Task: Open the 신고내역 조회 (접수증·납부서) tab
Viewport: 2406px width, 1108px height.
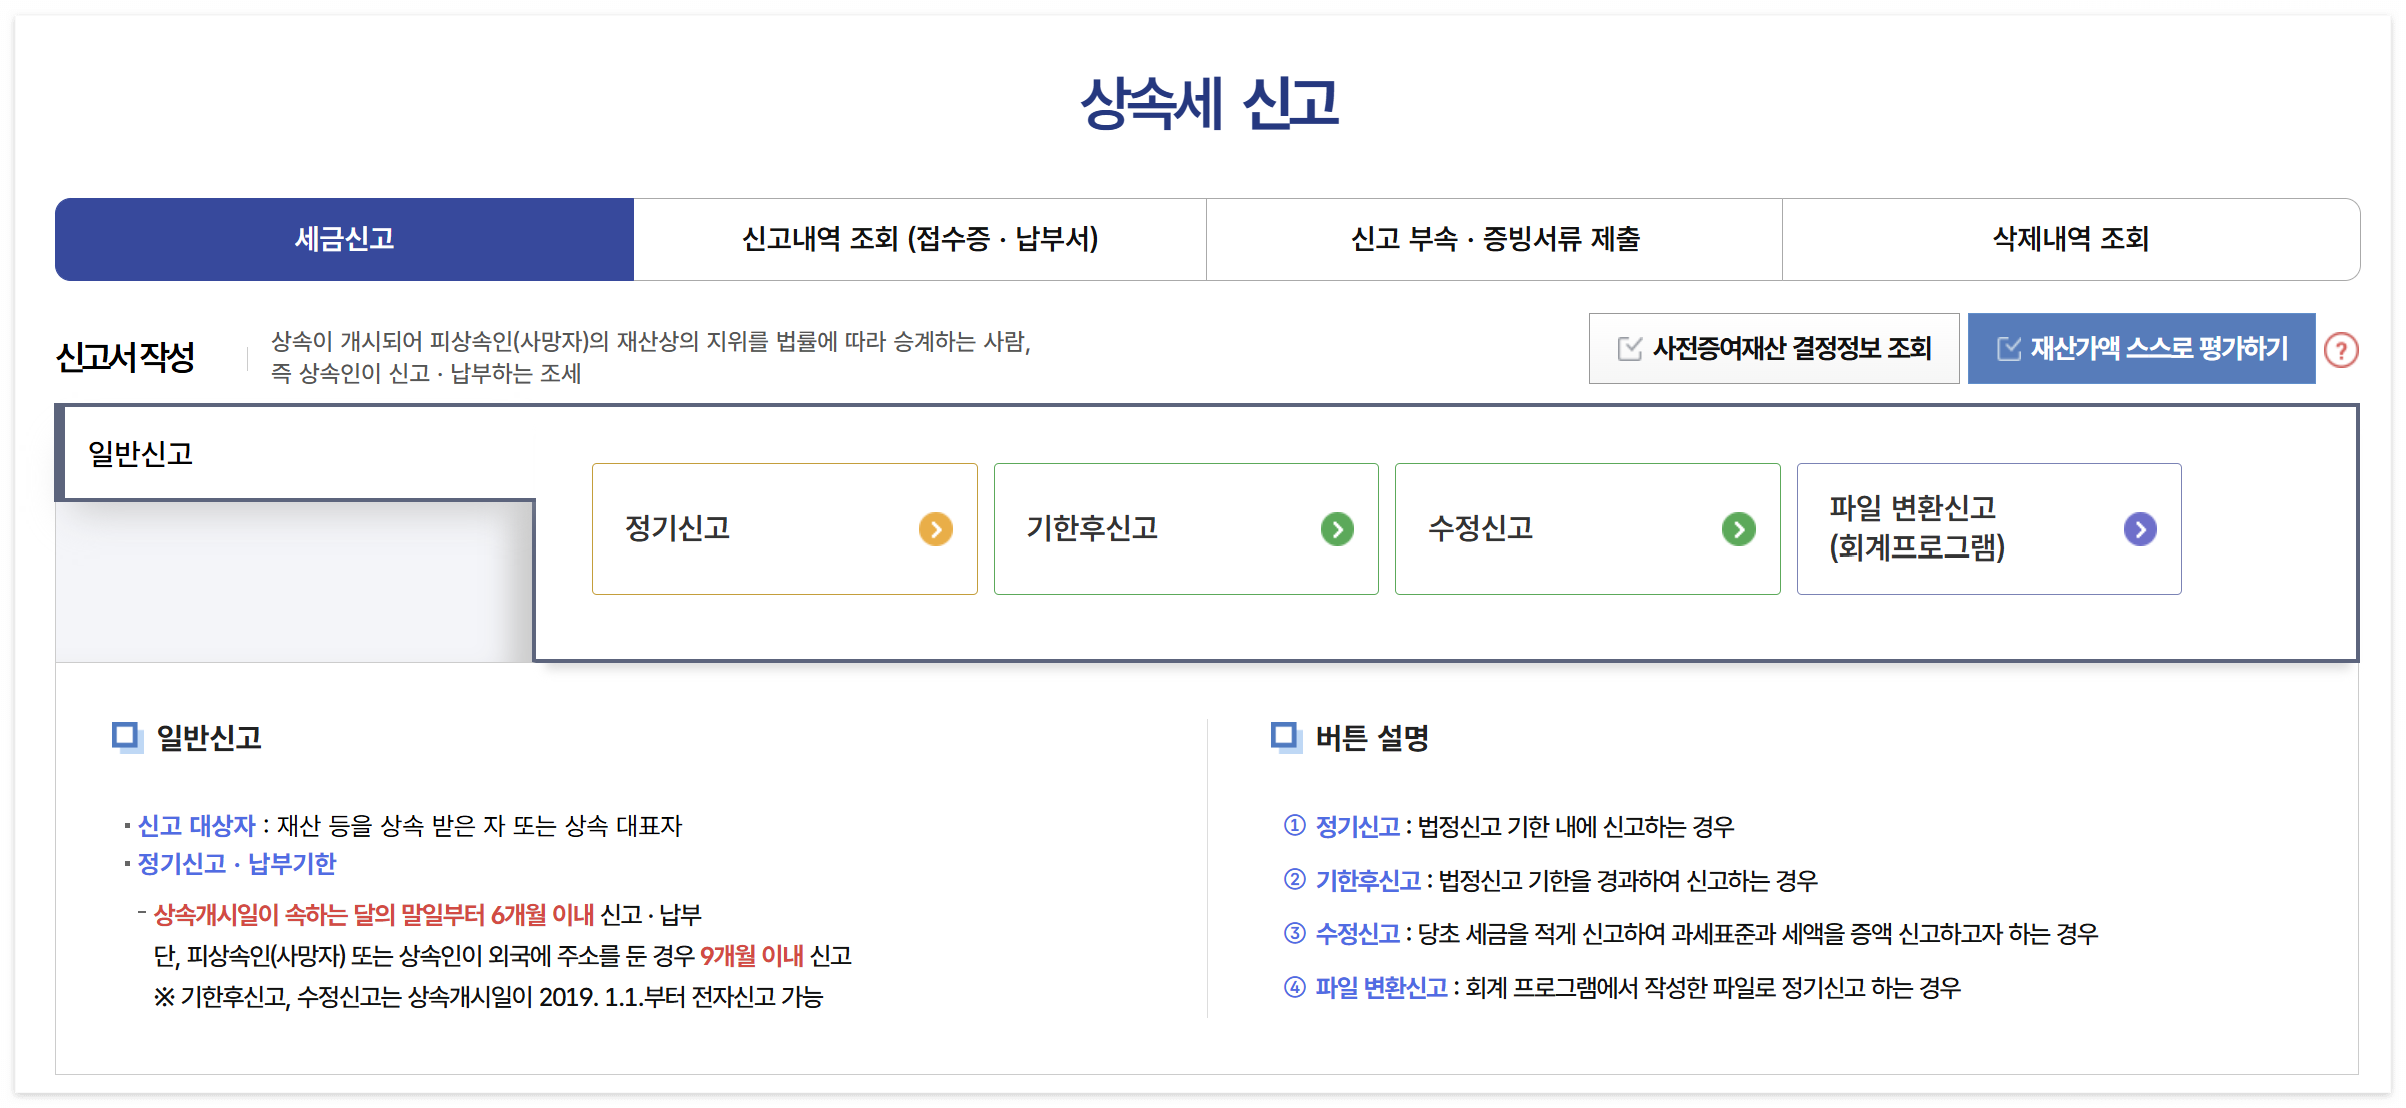Action: click(x=919, y=239)
